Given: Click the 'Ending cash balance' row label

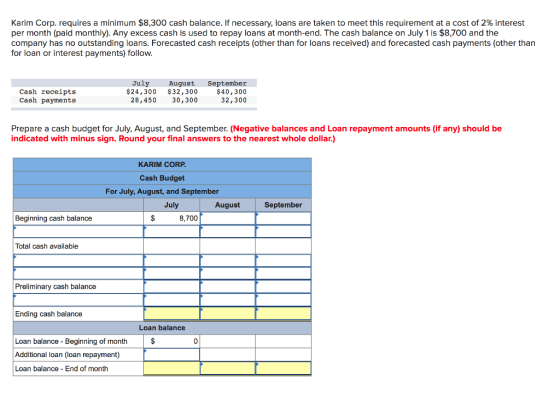Looking at the screenshot, I should (49, 314).
